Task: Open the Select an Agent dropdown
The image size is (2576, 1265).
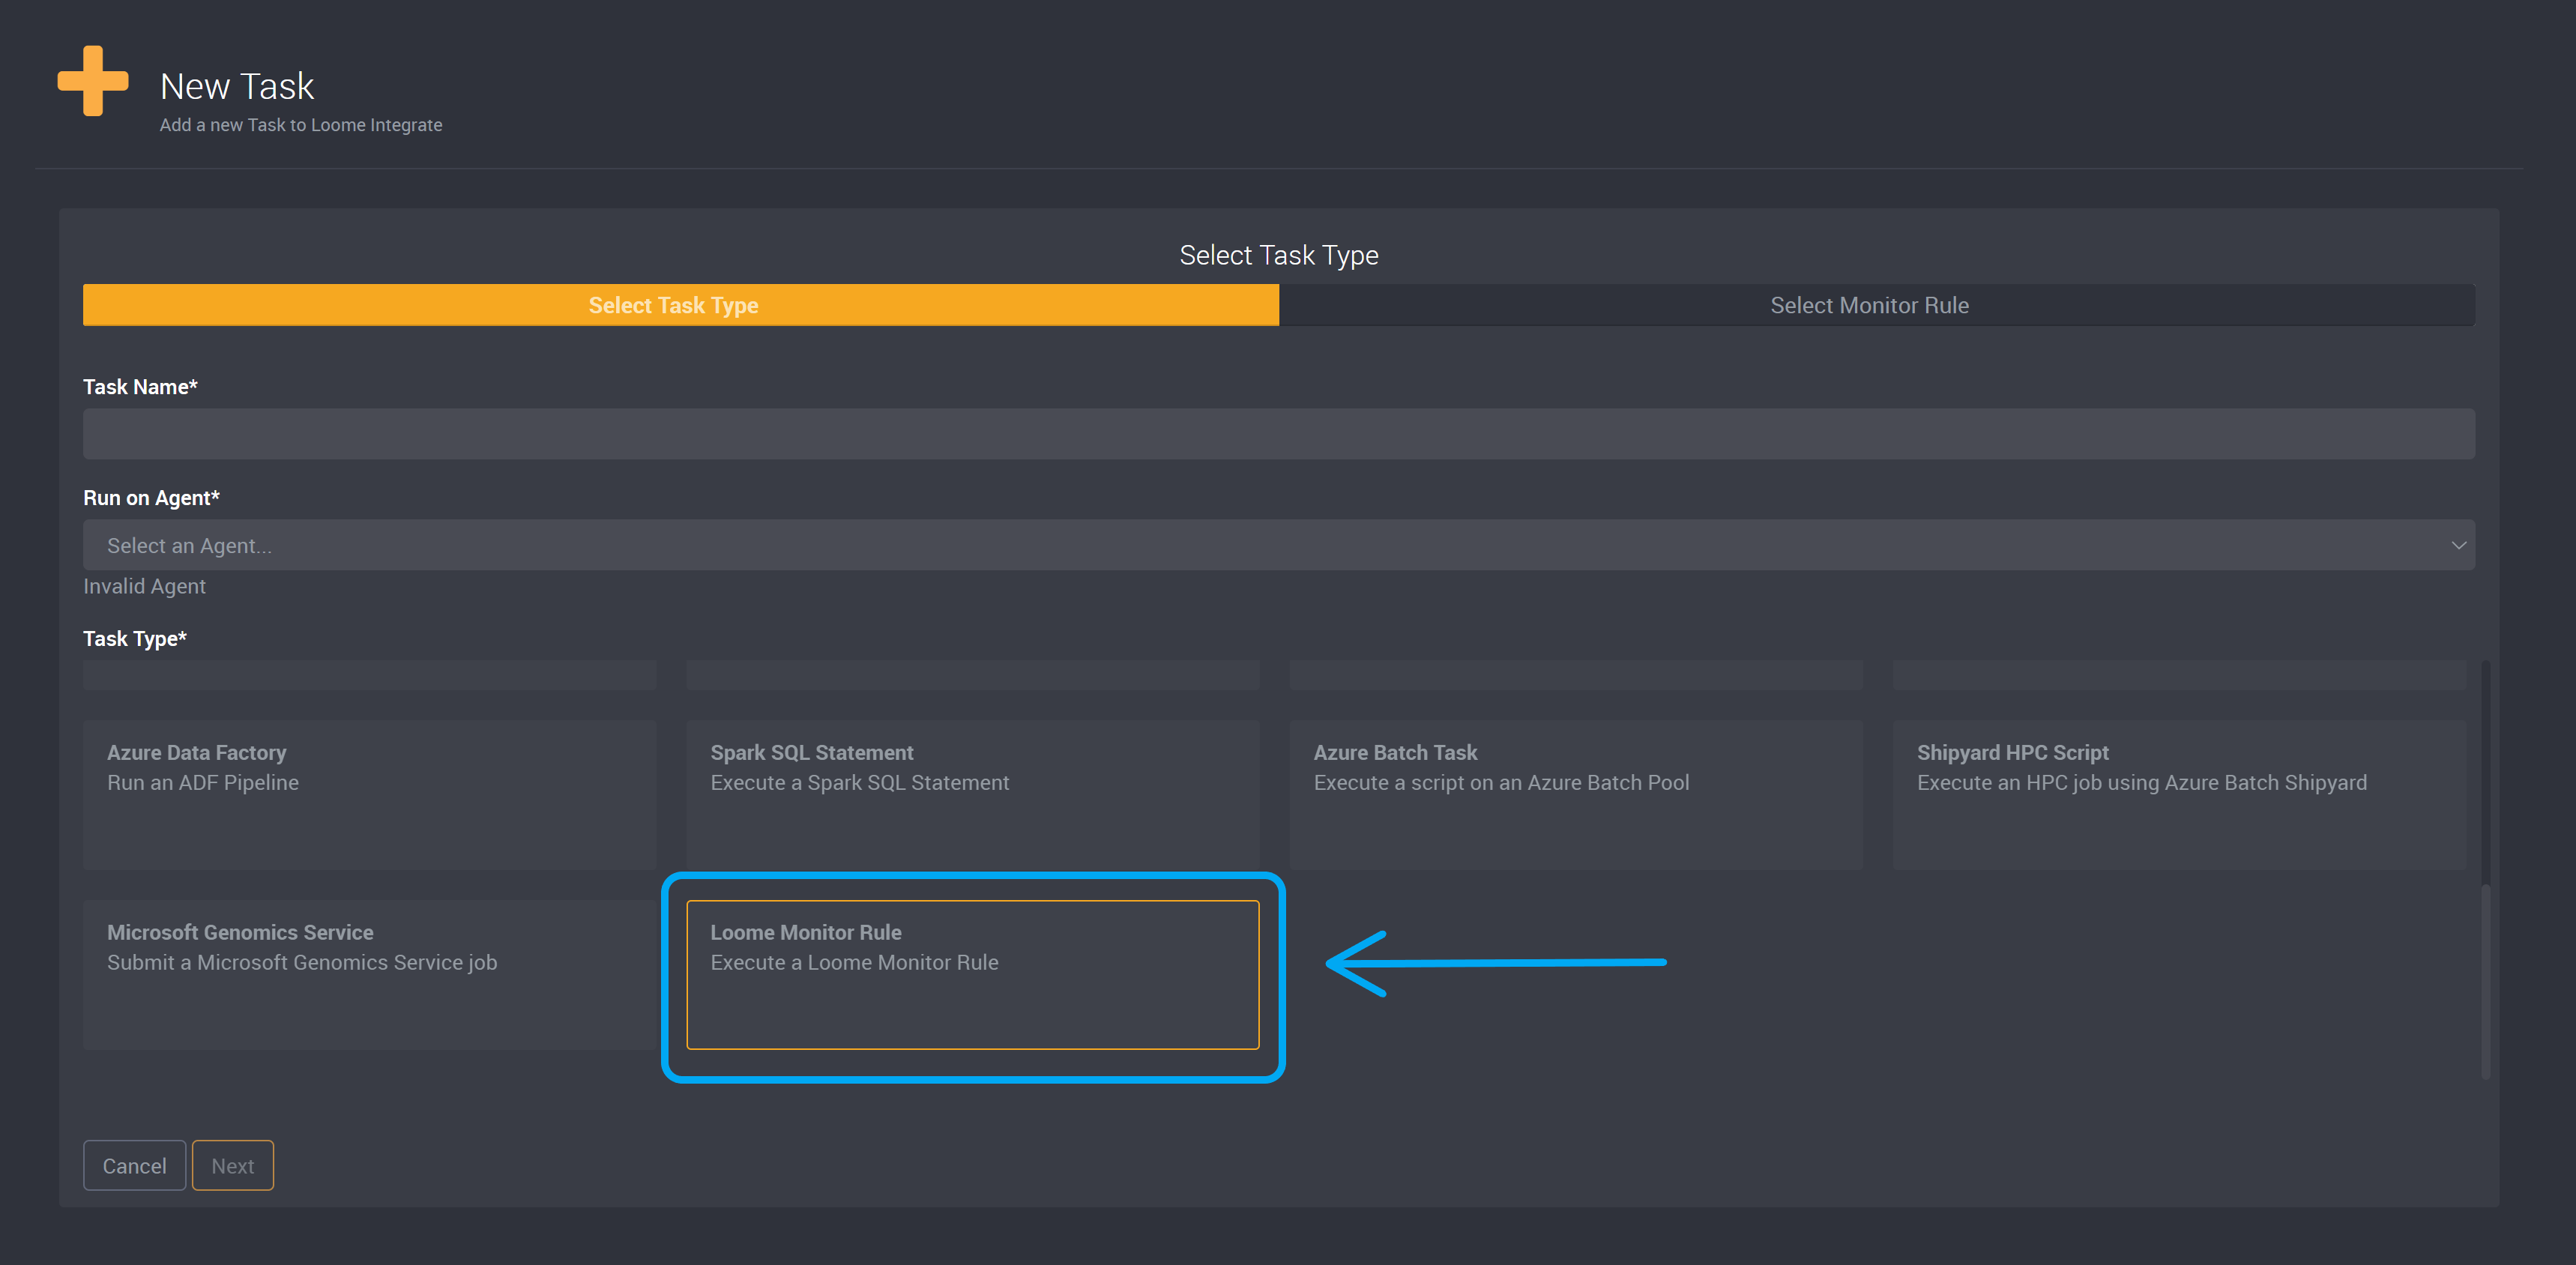Action: 1270,545
